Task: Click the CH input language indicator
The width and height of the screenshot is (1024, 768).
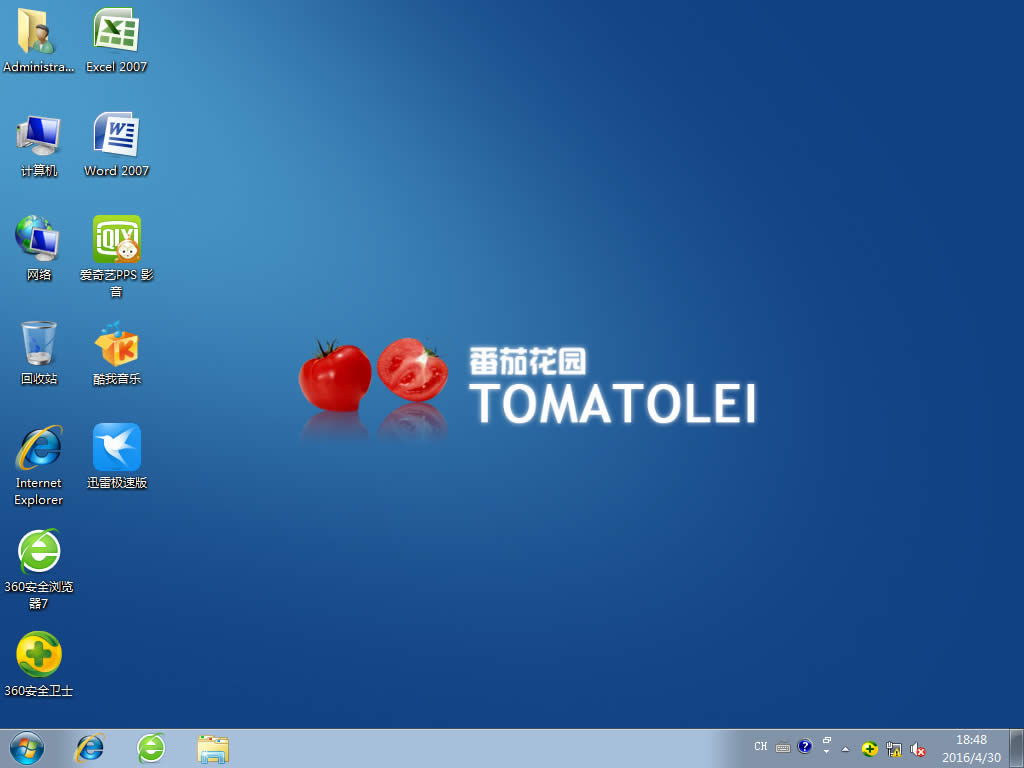Action: click(761, 747)
